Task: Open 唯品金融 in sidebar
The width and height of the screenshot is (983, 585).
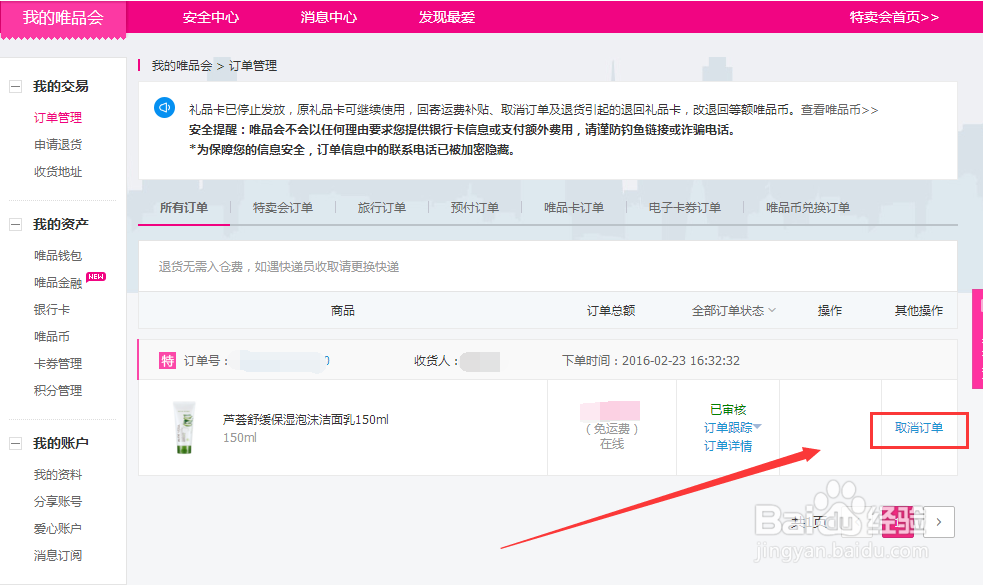Action: tap(58, 283)
